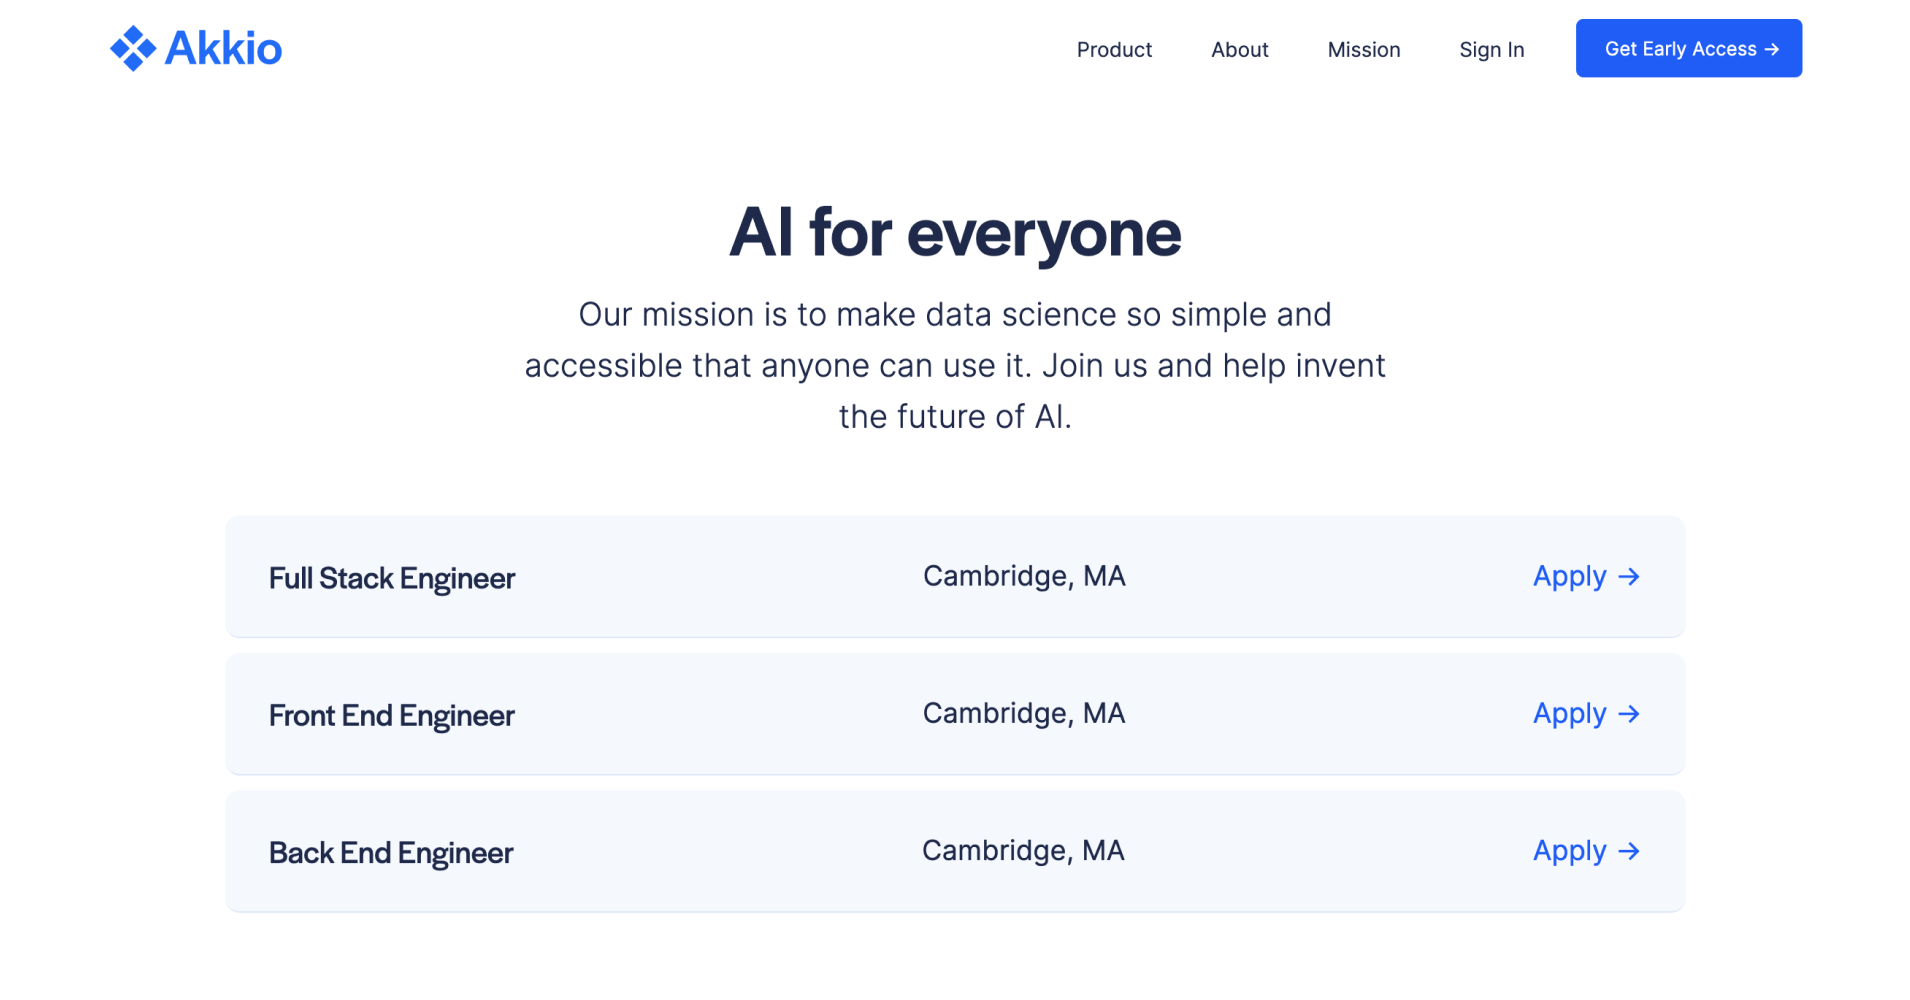This screenshot has width=1910, height=1000.
Task: Click the Akkio diamond logo icon
Action: coord(133,47)
